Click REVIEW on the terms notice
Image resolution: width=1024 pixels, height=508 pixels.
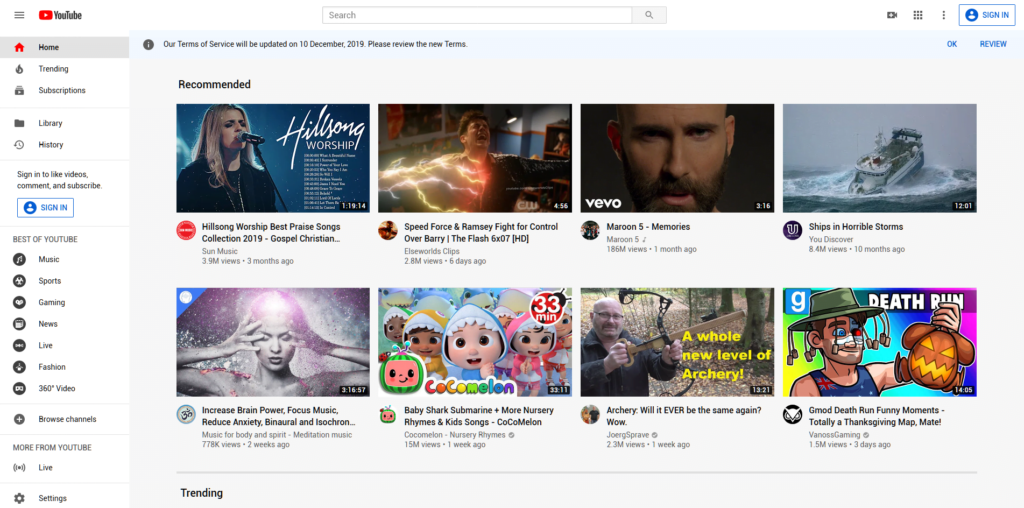pyautogui.click(x=993, y=44)
